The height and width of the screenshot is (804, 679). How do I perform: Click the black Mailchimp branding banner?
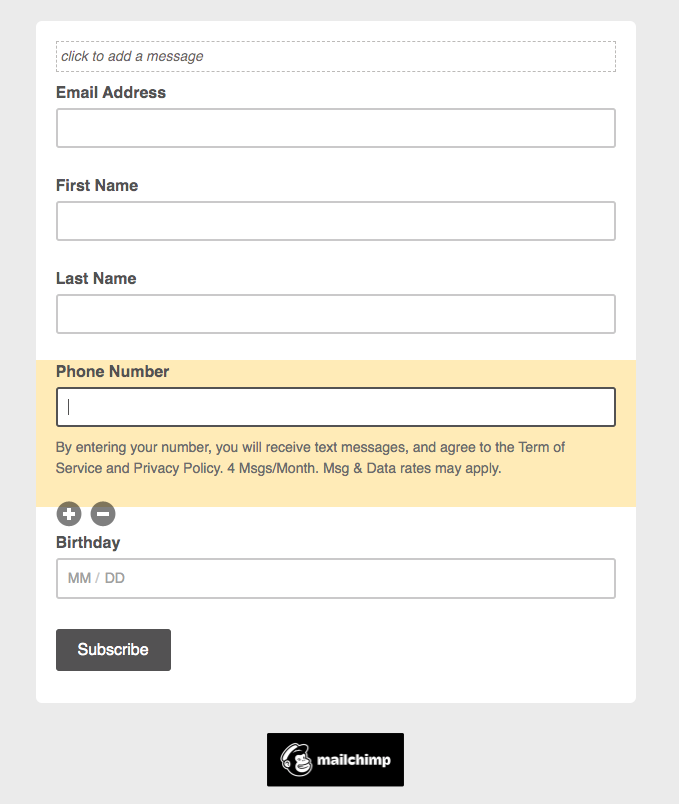pos(335,760)
